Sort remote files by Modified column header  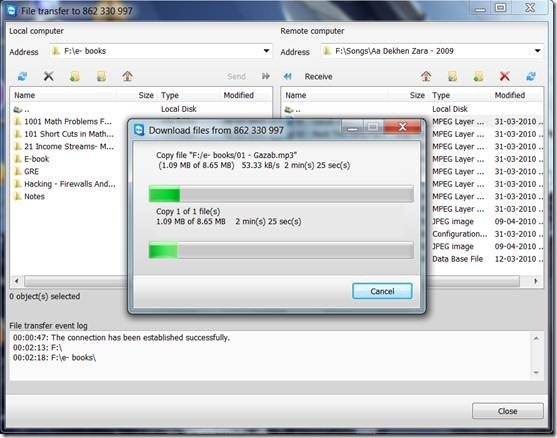[x=510, y=95]
